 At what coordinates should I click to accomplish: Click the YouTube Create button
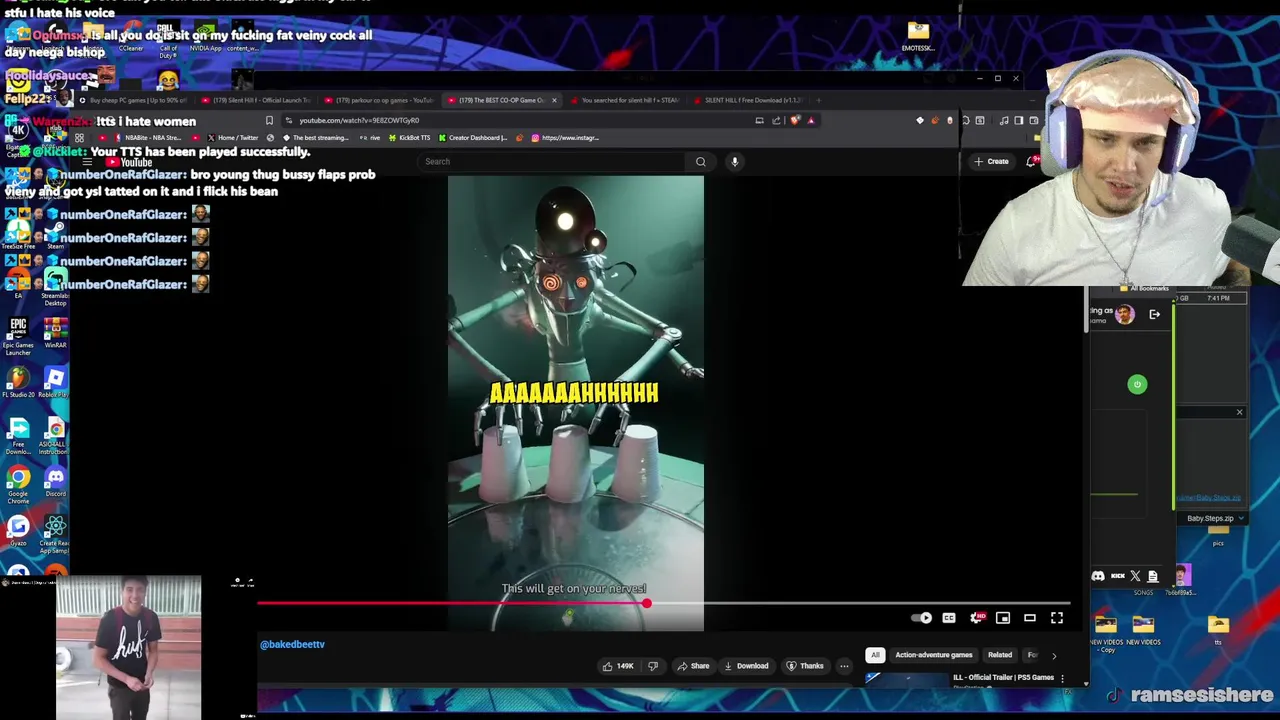tap(991, 161)
